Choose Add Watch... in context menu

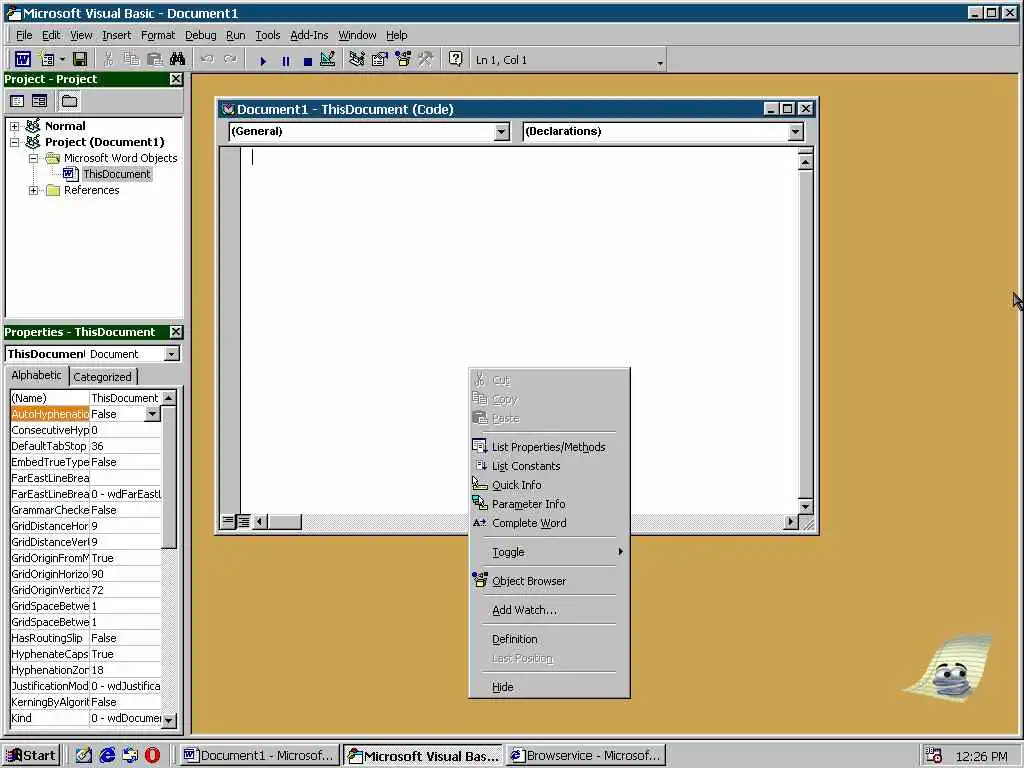coord(549,611)
